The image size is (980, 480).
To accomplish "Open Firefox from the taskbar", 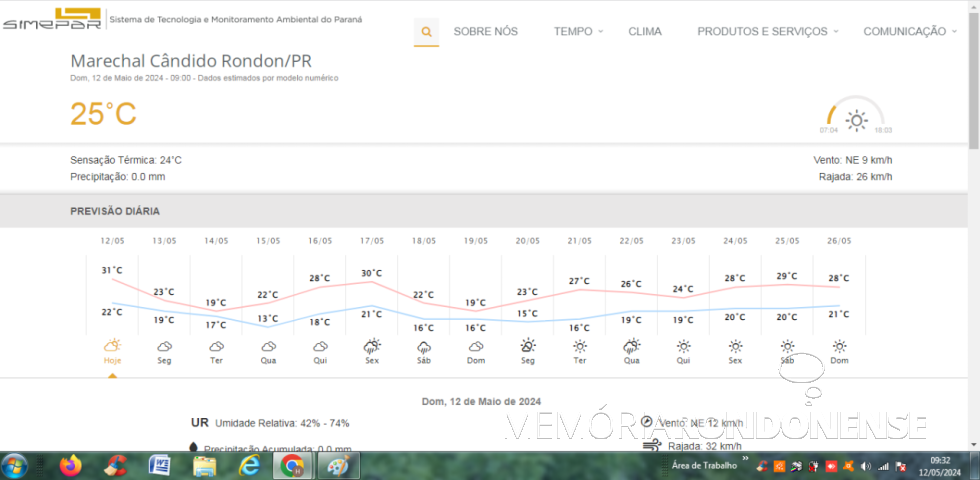I will (x=70, y=466).
